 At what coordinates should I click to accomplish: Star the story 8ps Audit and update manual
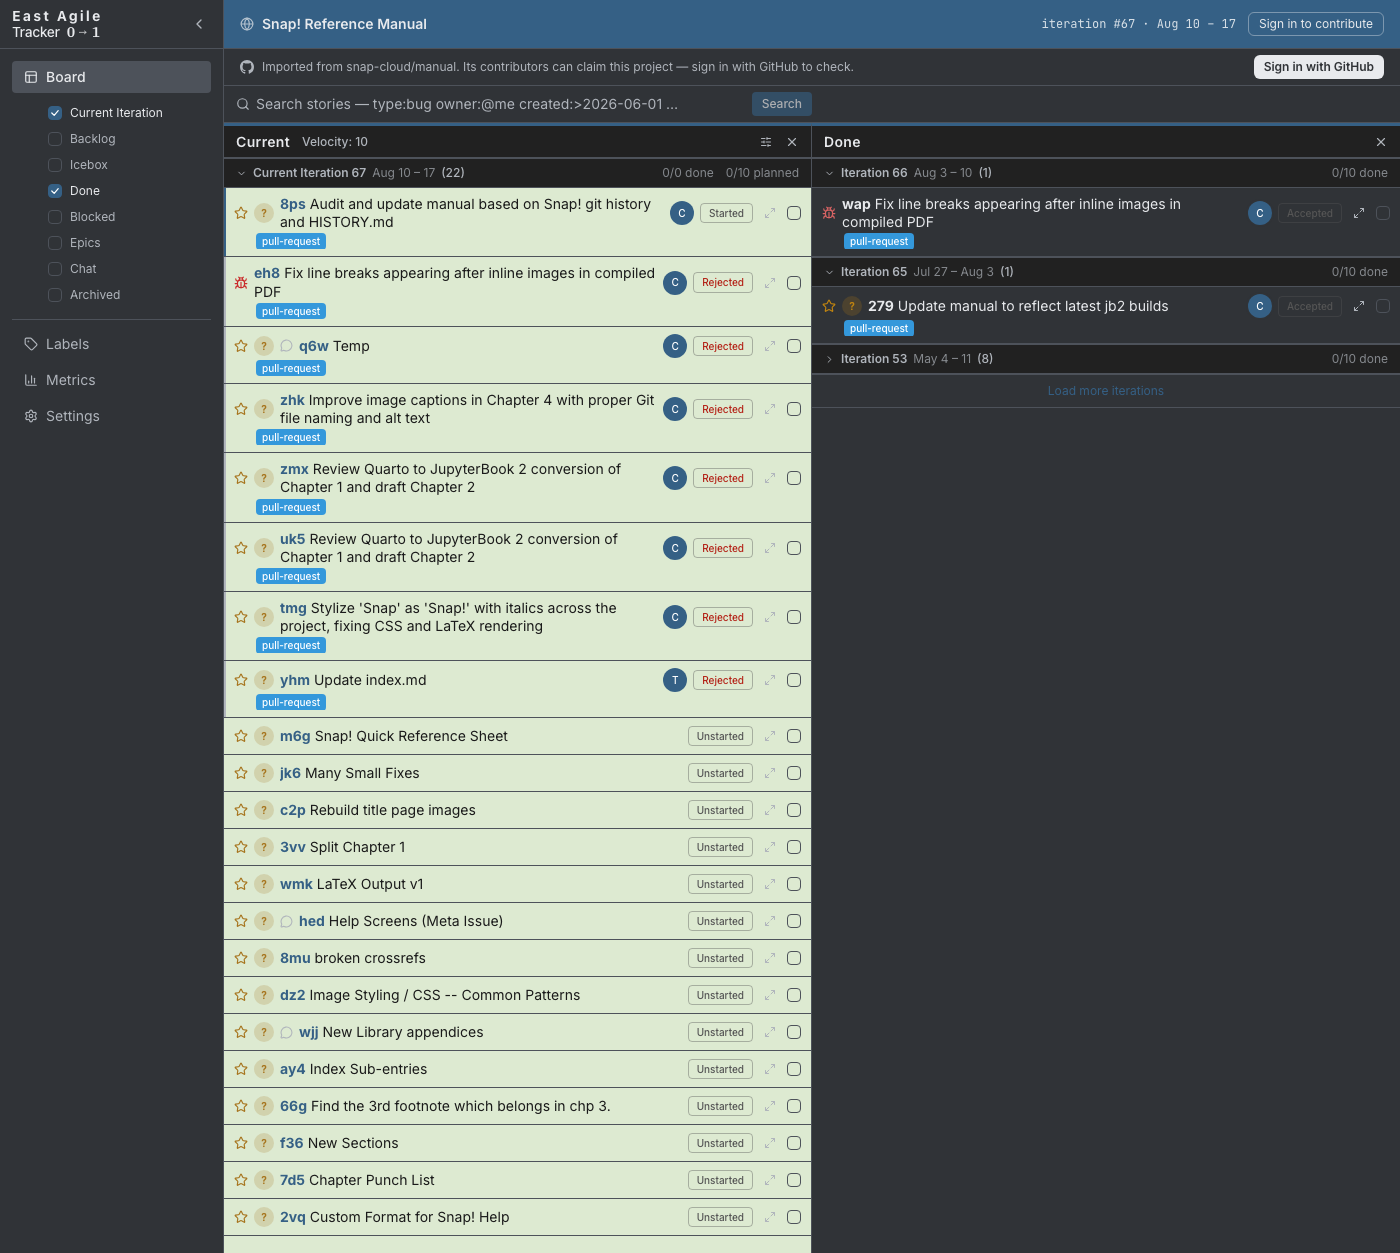[241, 213]
